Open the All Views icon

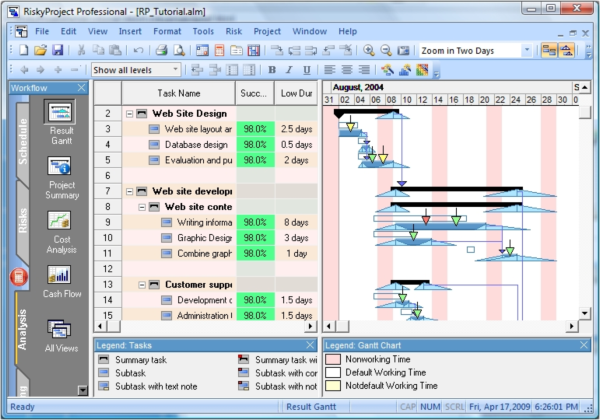[62, 335]
